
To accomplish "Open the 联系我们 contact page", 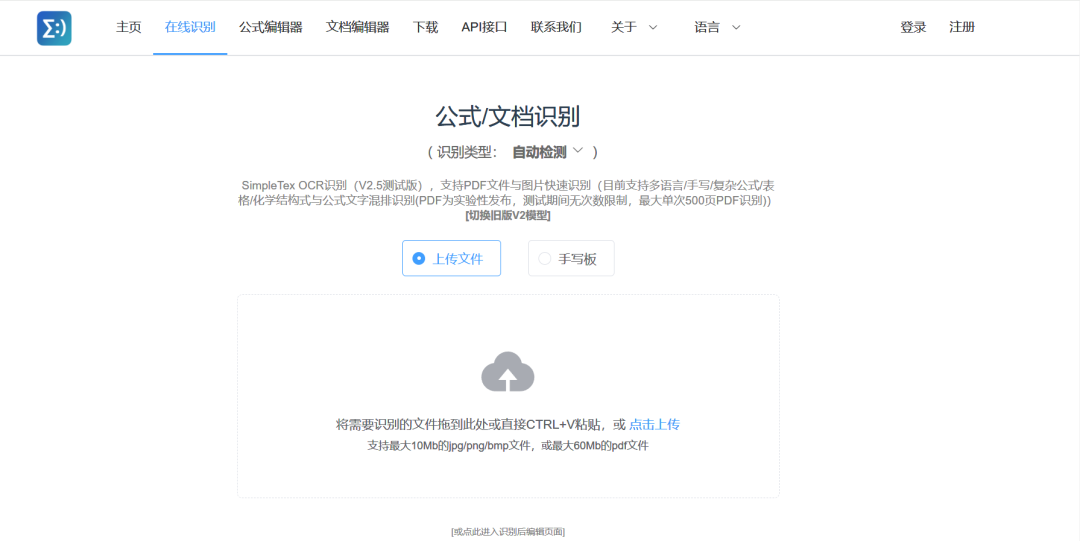I will click(556, 27).
